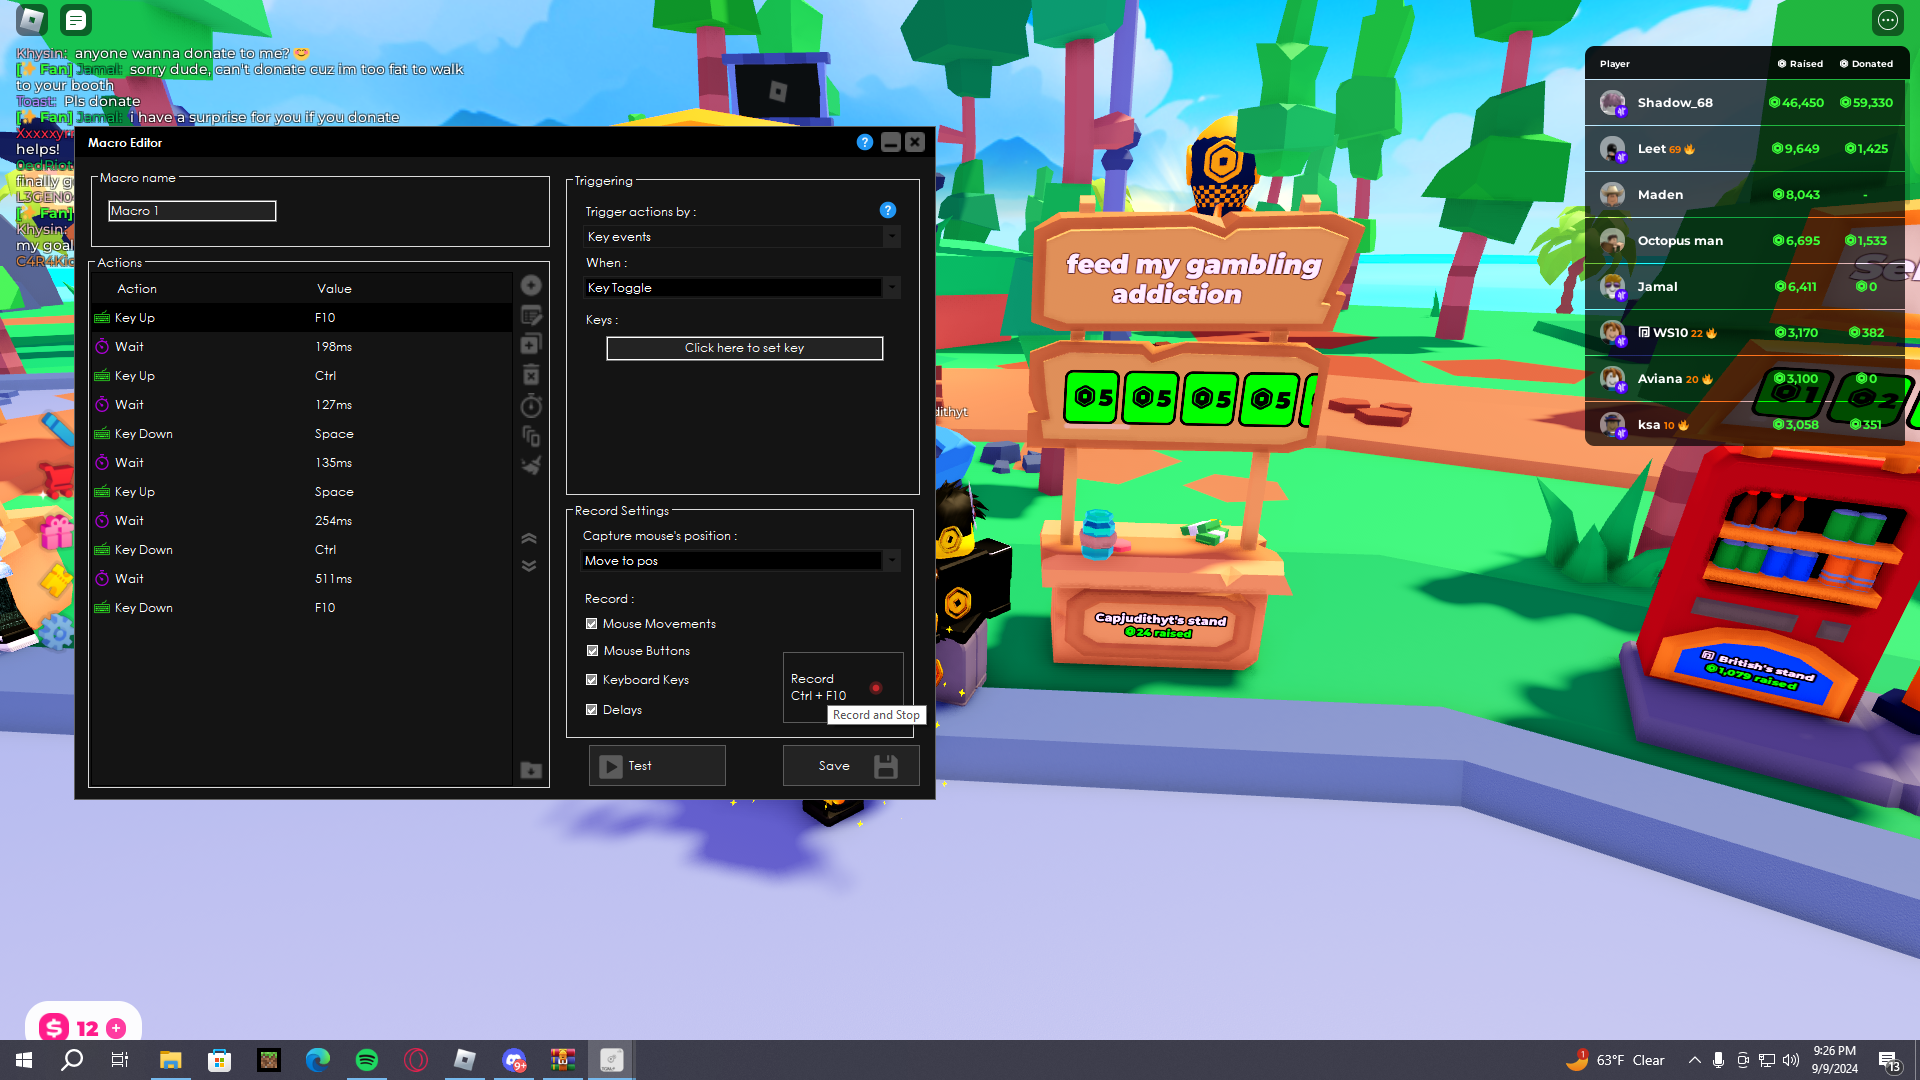
Task: Click the add action plus icon
Action: tap(531, 286)
